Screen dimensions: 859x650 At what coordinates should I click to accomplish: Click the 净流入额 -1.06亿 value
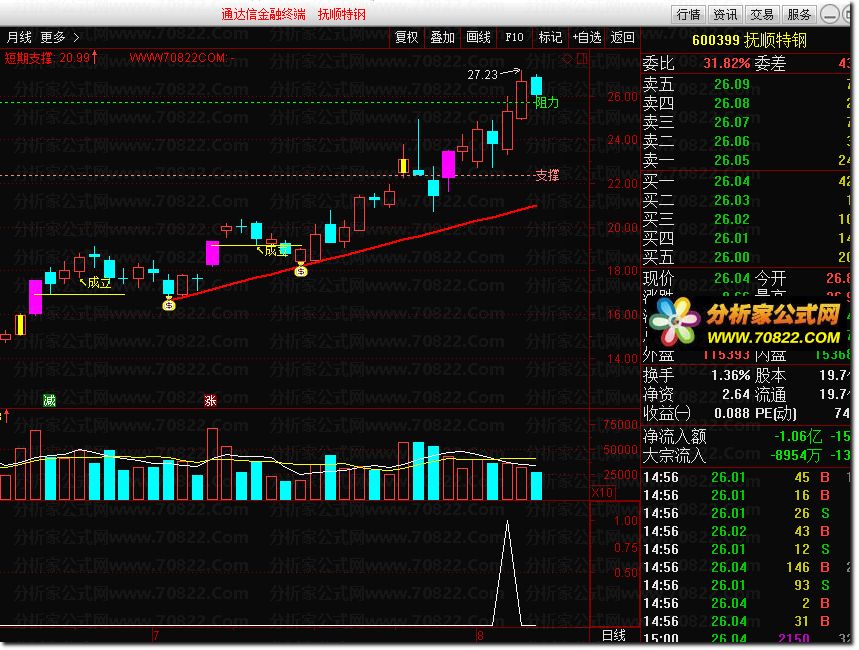pyautogui.click(x=798, y=436)
